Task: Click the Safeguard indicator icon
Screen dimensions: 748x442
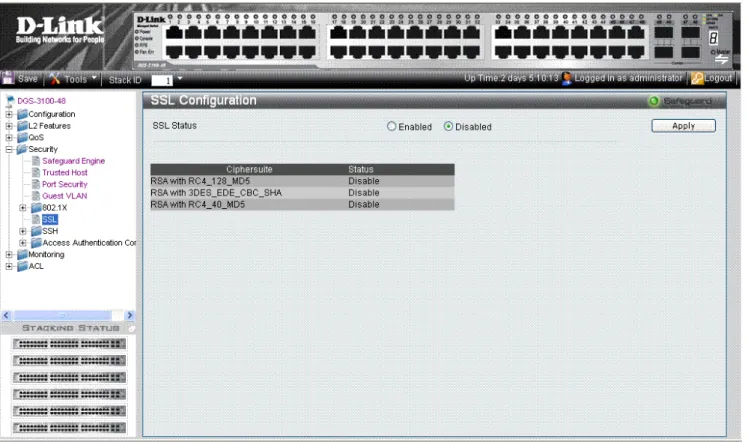Action: (x=654, y=101)
